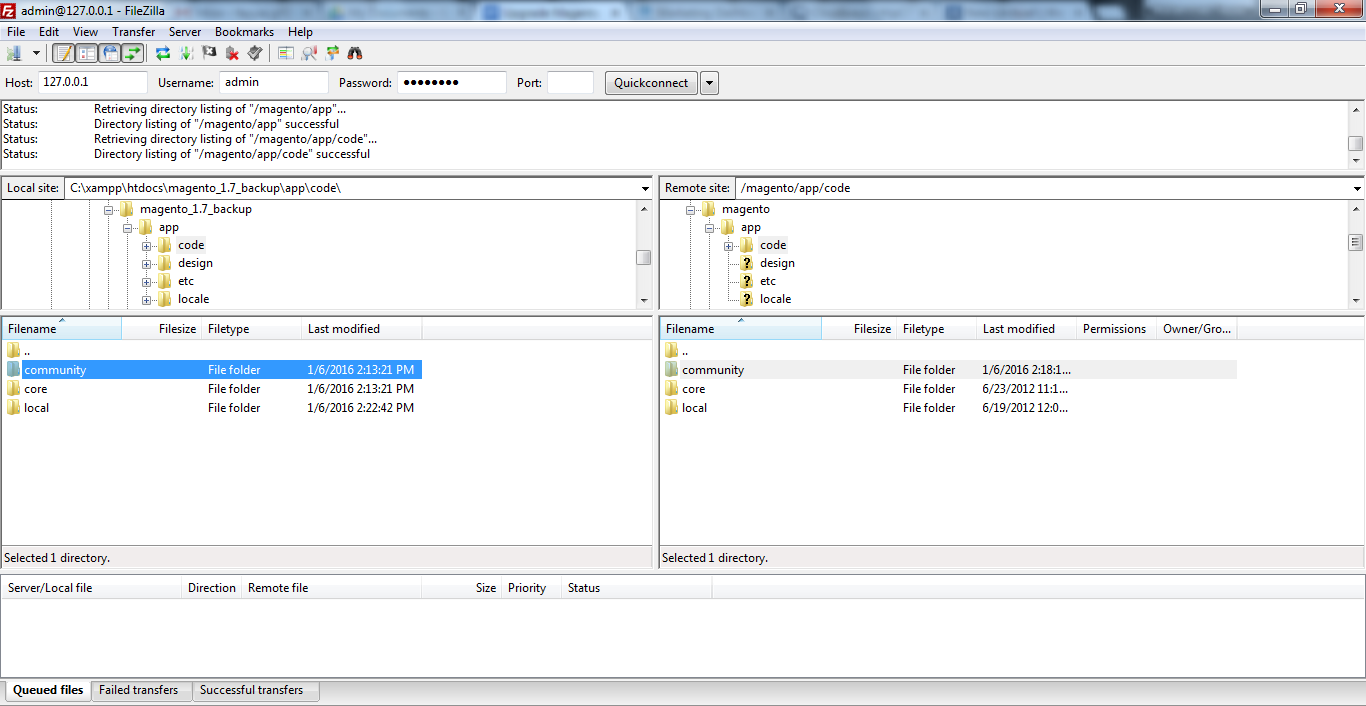Cancel the current operation flag icon
The image size is (1366, 706).
209,53
